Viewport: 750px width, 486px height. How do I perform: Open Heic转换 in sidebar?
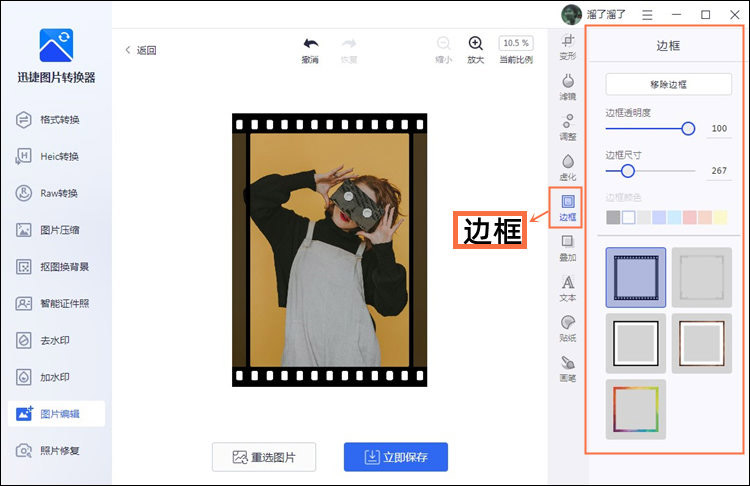click(x=56, y=156)
